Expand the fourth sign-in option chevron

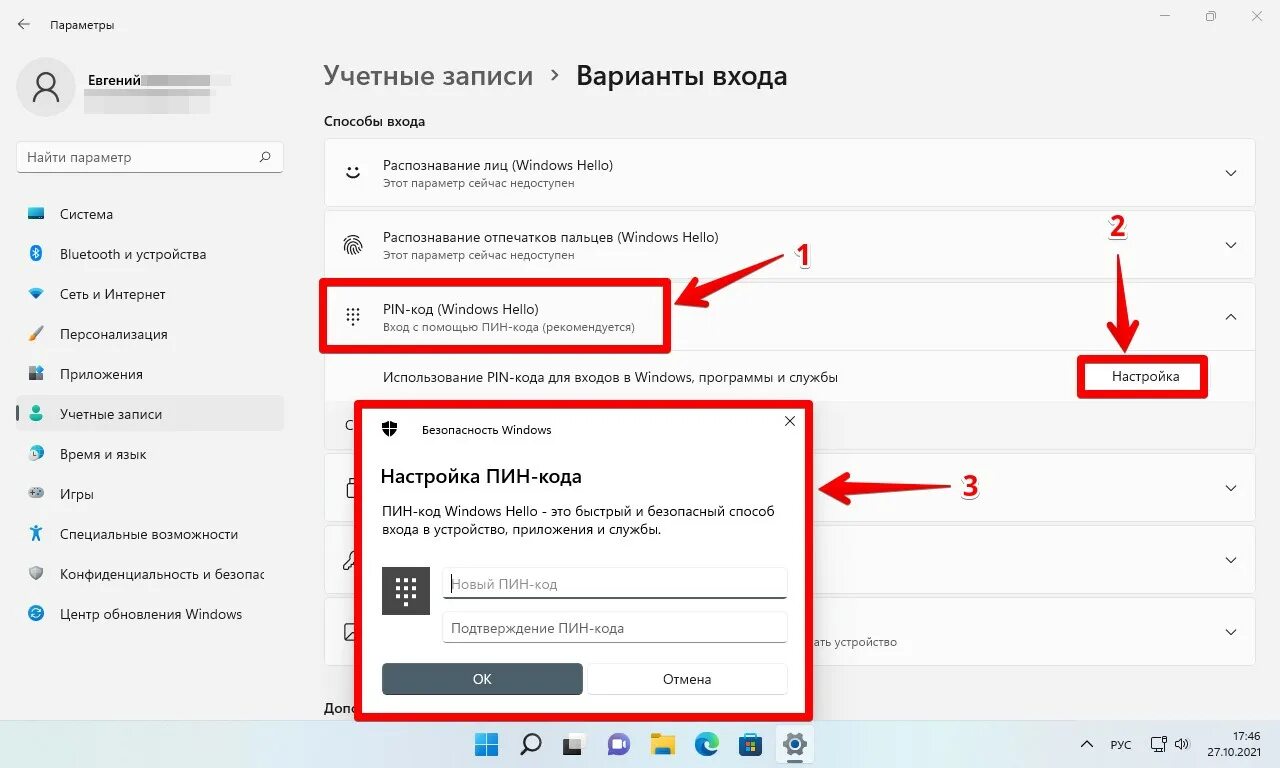click(x=1231, y=488)
